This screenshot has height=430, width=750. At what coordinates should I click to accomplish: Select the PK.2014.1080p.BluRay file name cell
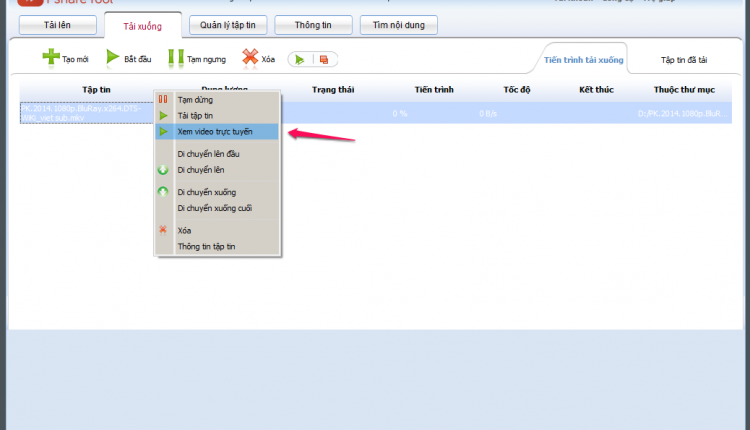[x=86, y=113]
